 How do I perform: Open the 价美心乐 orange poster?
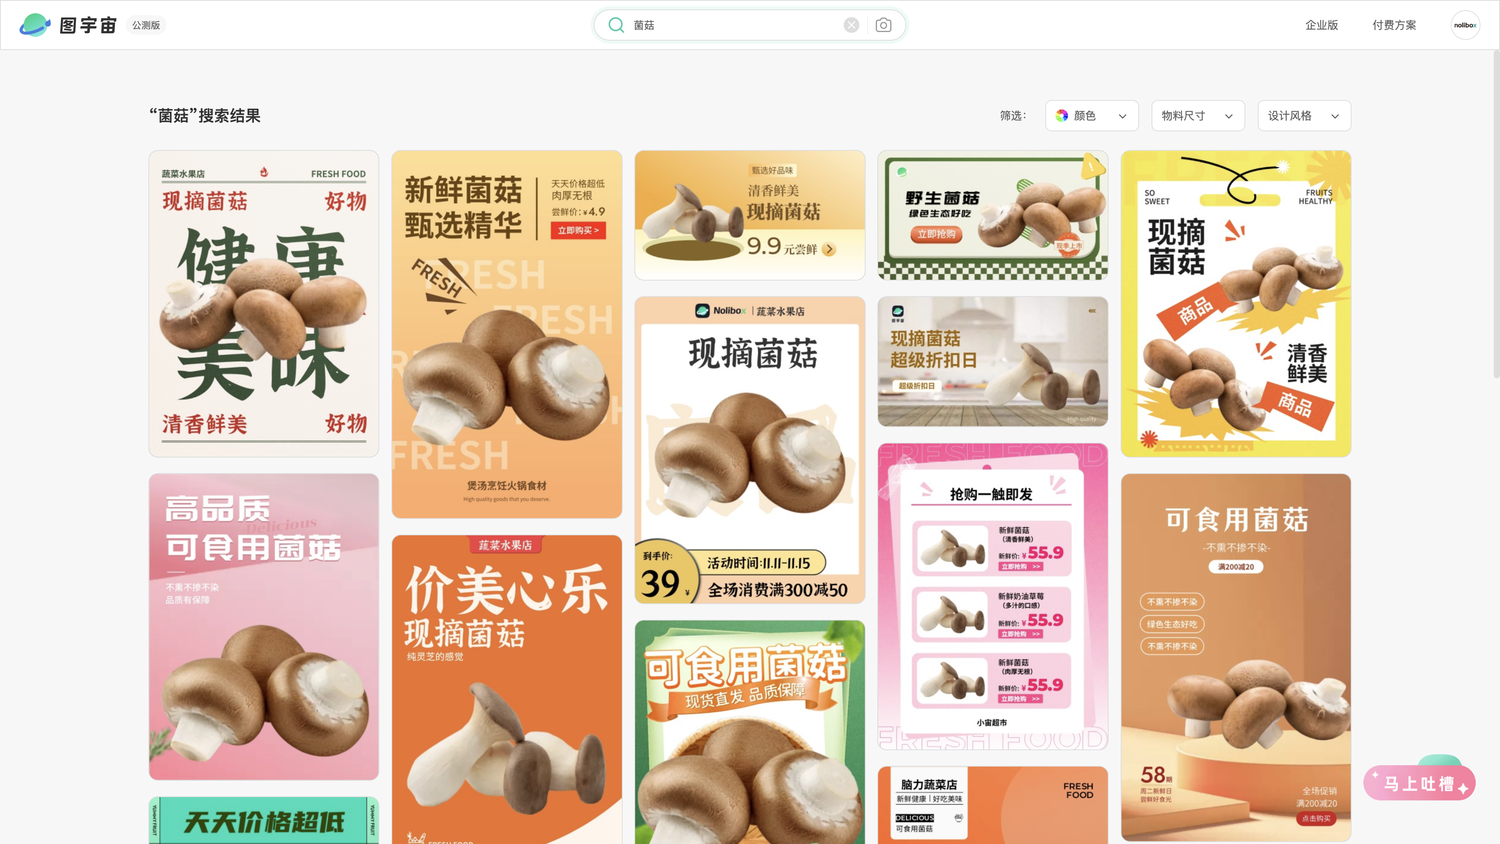click(507, 689)
